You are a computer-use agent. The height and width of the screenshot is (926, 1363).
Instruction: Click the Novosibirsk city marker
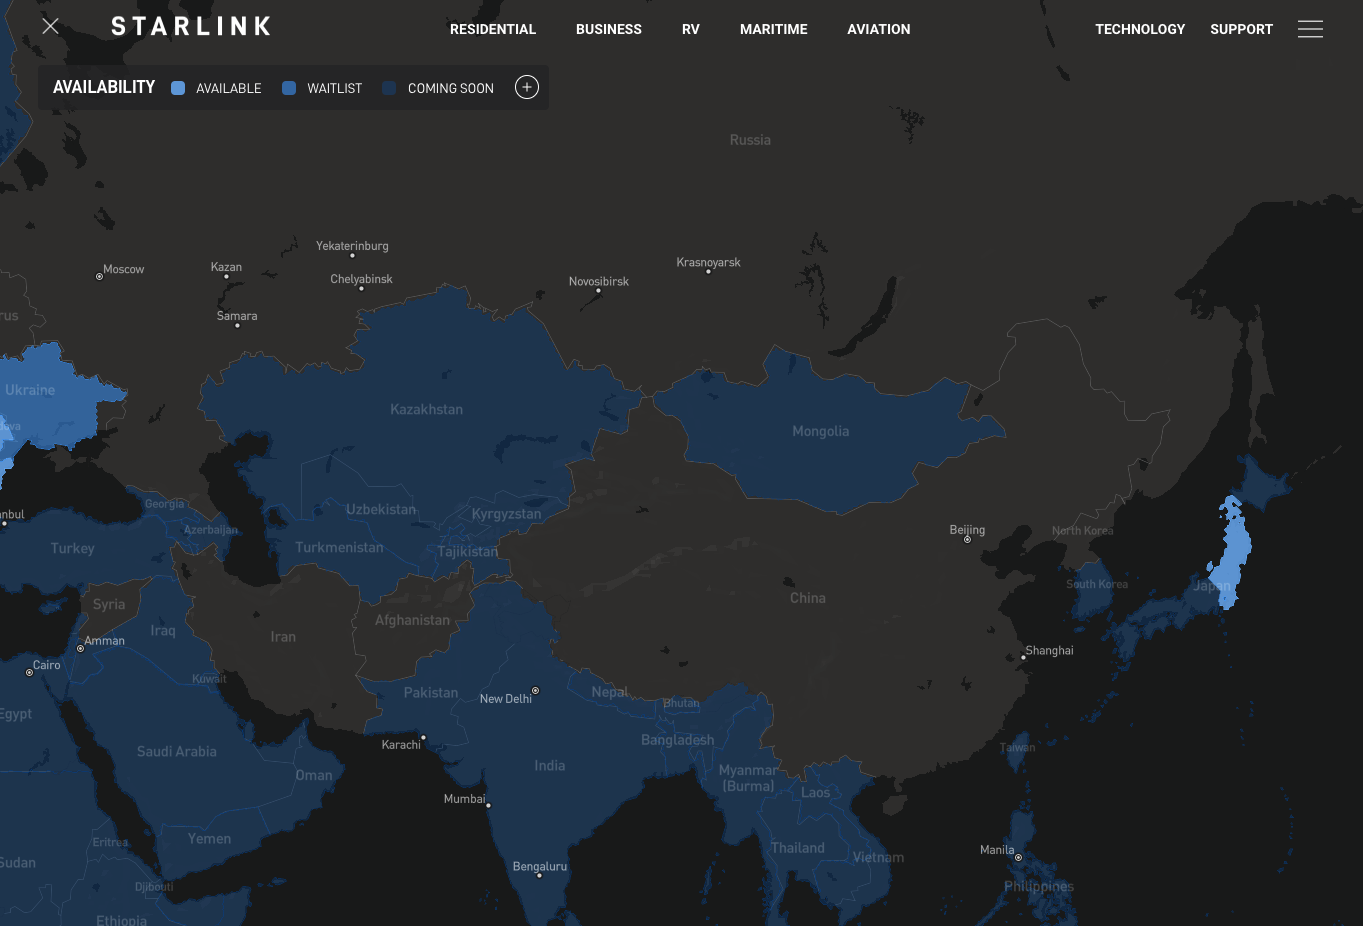[x=598, y=290]
